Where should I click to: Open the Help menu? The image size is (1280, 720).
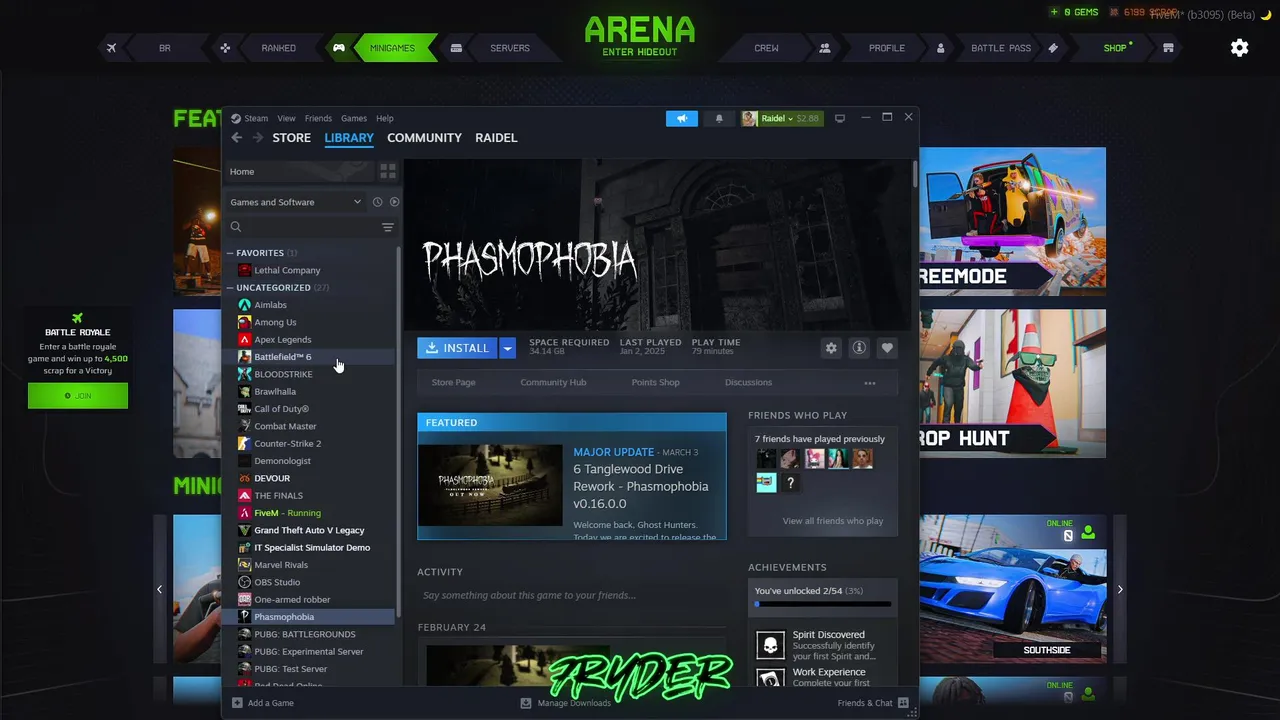click(x=385, y=118)
